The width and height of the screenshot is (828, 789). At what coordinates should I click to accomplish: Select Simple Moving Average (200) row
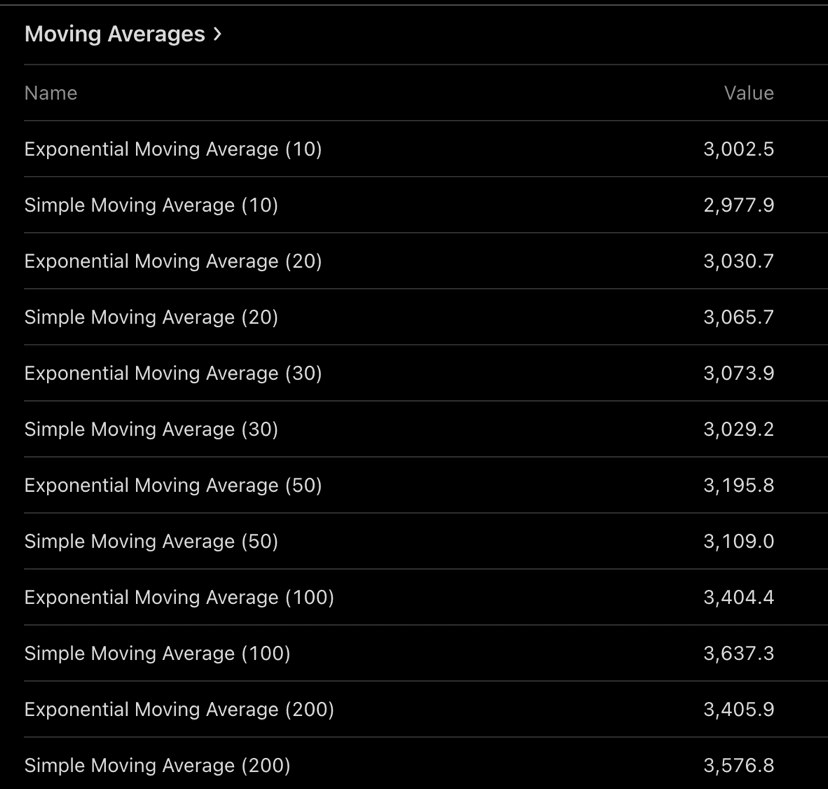coord(157,765)
